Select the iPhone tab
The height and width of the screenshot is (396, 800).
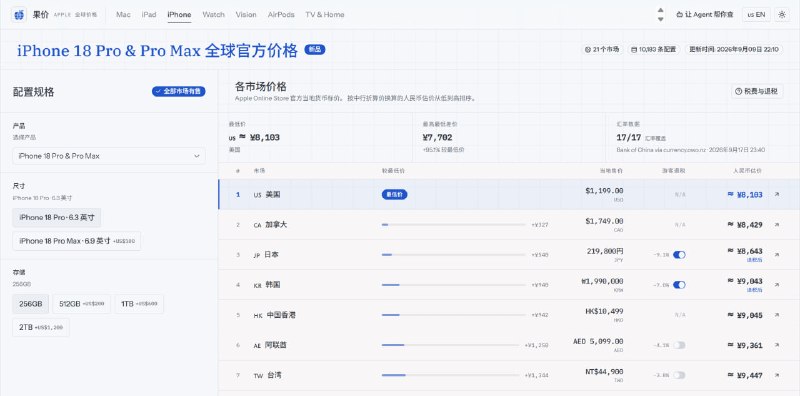[x=179, y=15]
